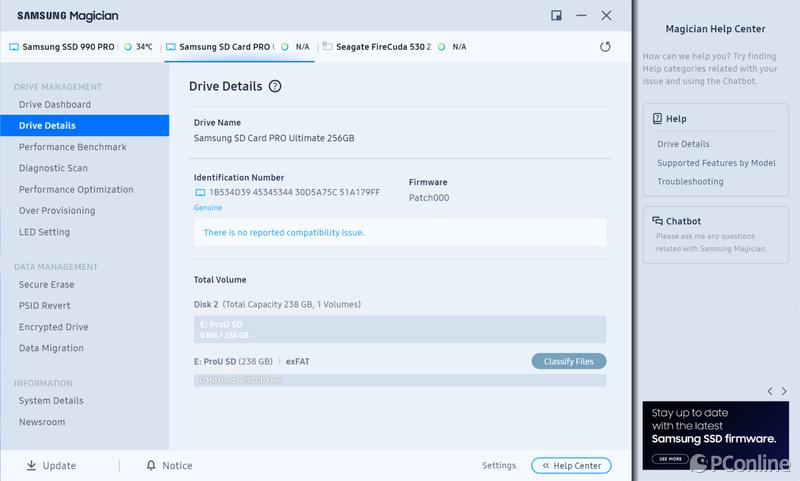Select the Seagate FireCuda 530 drive tab
The height and width of the screenshot is (481, 800).
(395, 47)
